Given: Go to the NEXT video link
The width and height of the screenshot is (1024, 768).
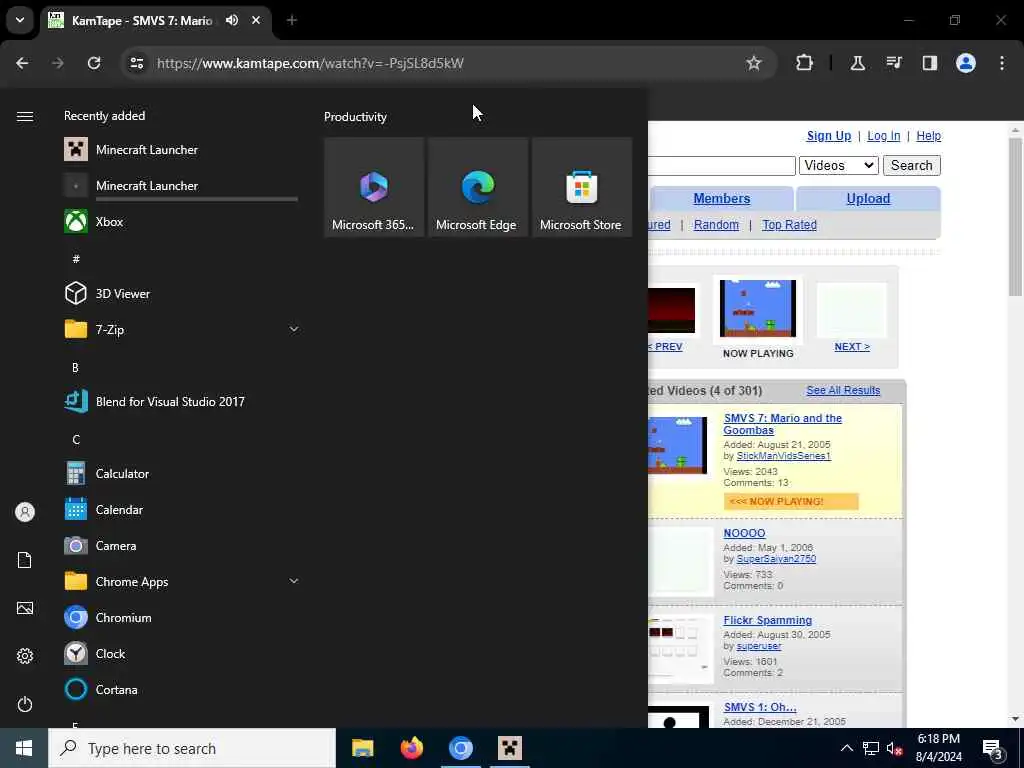Looking at the screenshot, I should [852, 347].
